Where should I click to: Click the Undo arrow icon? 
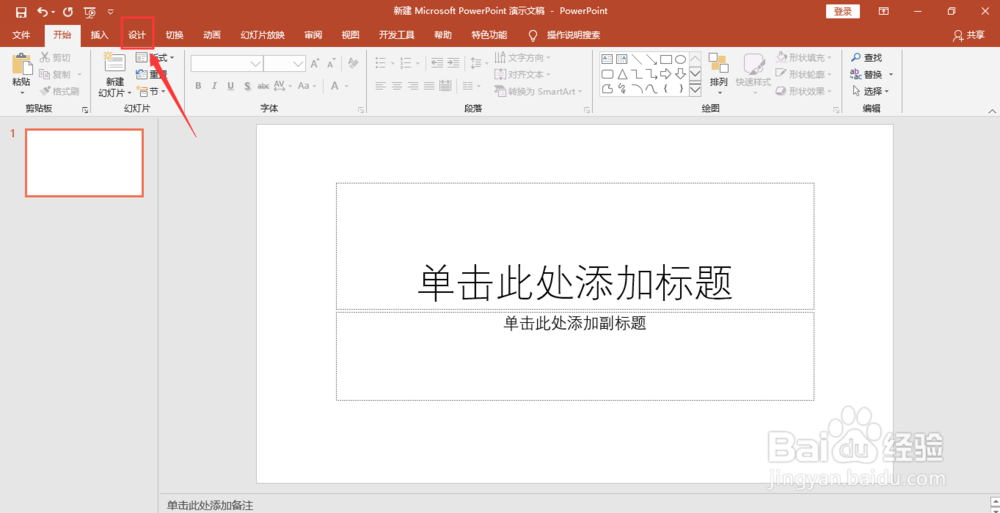42,11
